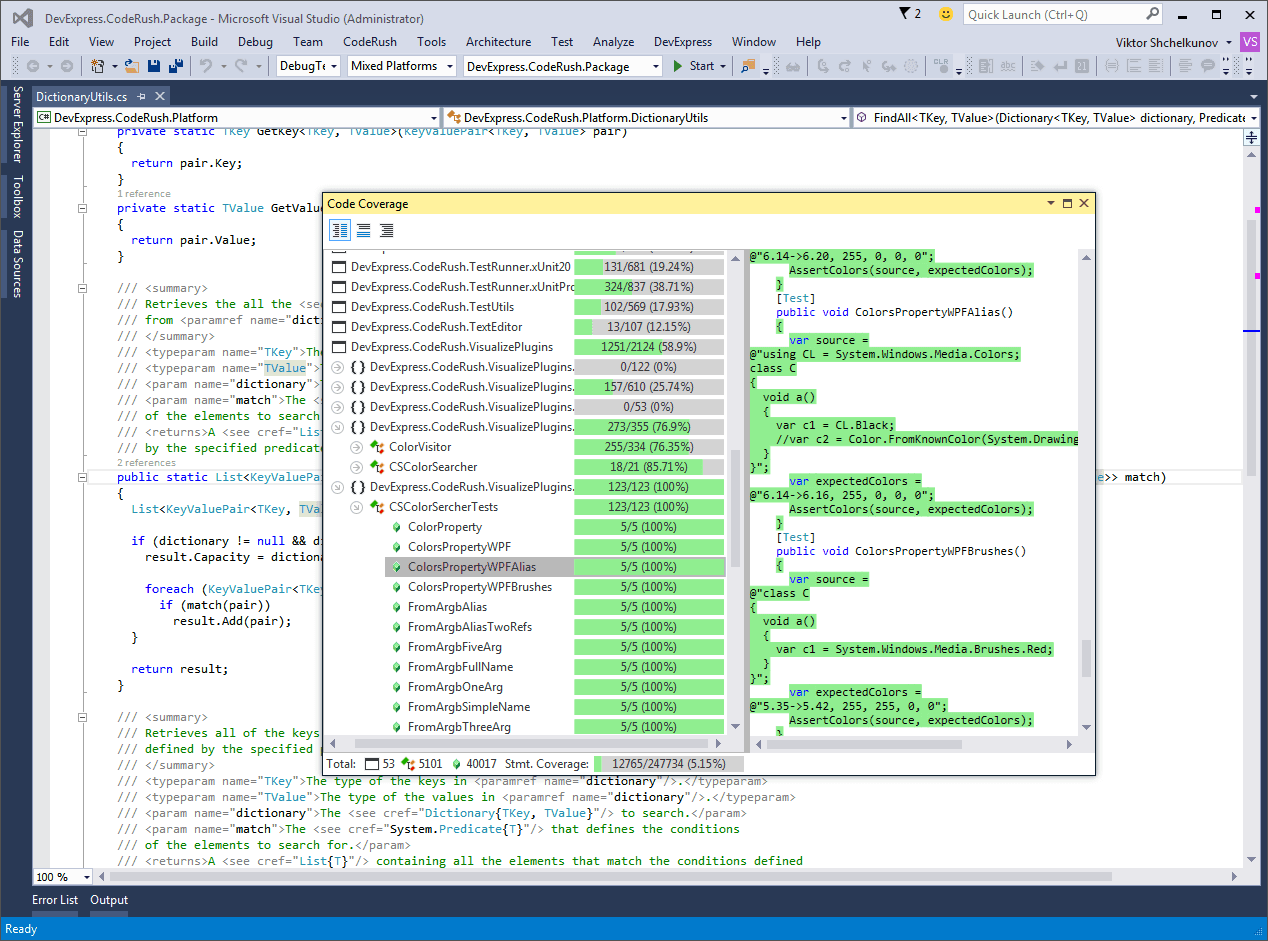Click the notifications flag icon

tap(905, 14)
